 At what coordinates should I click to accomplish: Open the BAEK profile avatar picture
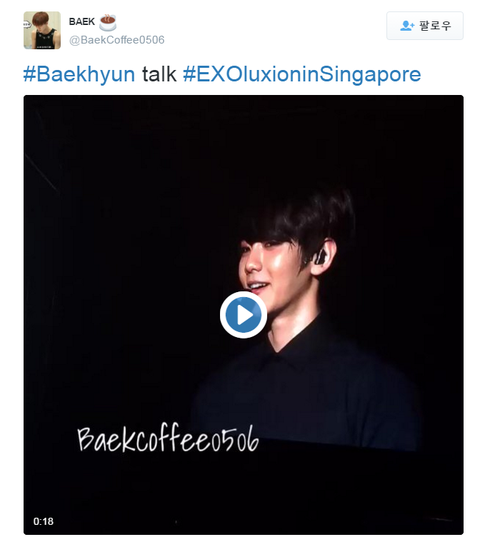[x=42, y=30]
